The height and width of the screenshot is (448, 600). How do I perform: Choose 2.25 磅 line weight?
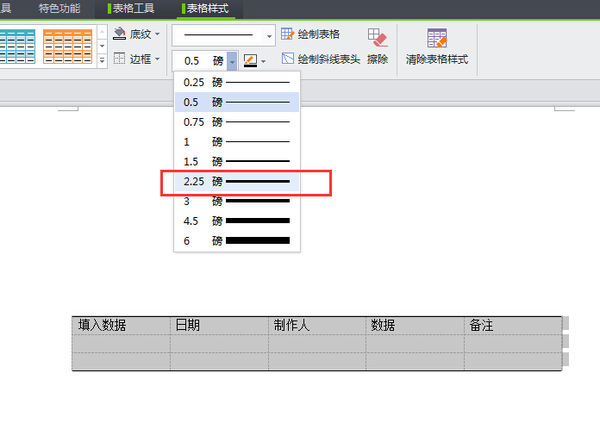point(237,181)
